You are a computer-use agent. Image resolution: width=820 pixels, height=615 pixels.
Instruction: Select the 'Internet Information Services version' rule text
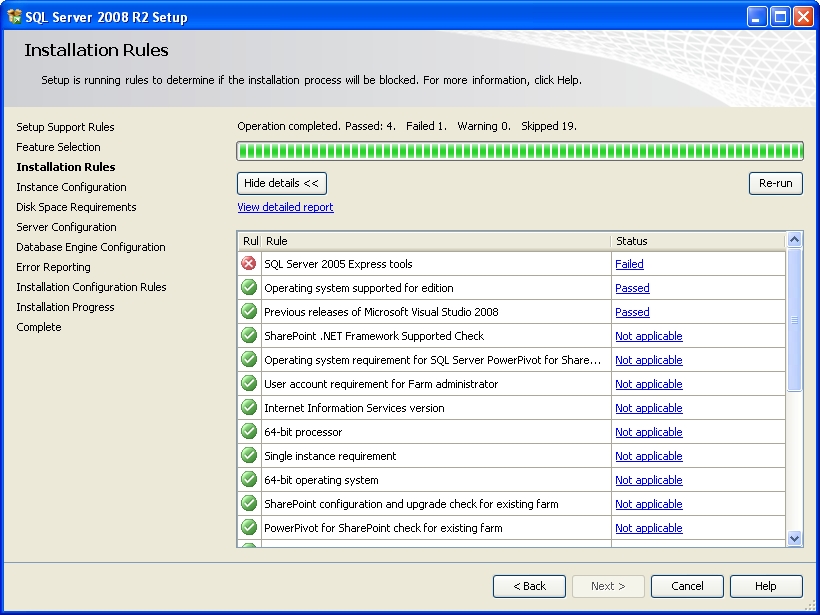point(354,408)
